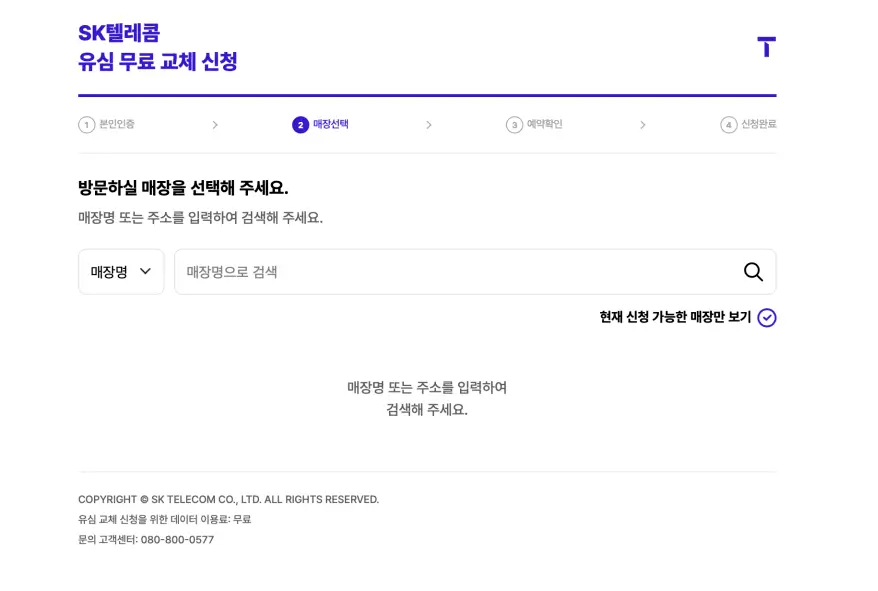Viewport: 878px width, 591px height.
Task: Click the chevron after step 예약확인
Action: 643,125
